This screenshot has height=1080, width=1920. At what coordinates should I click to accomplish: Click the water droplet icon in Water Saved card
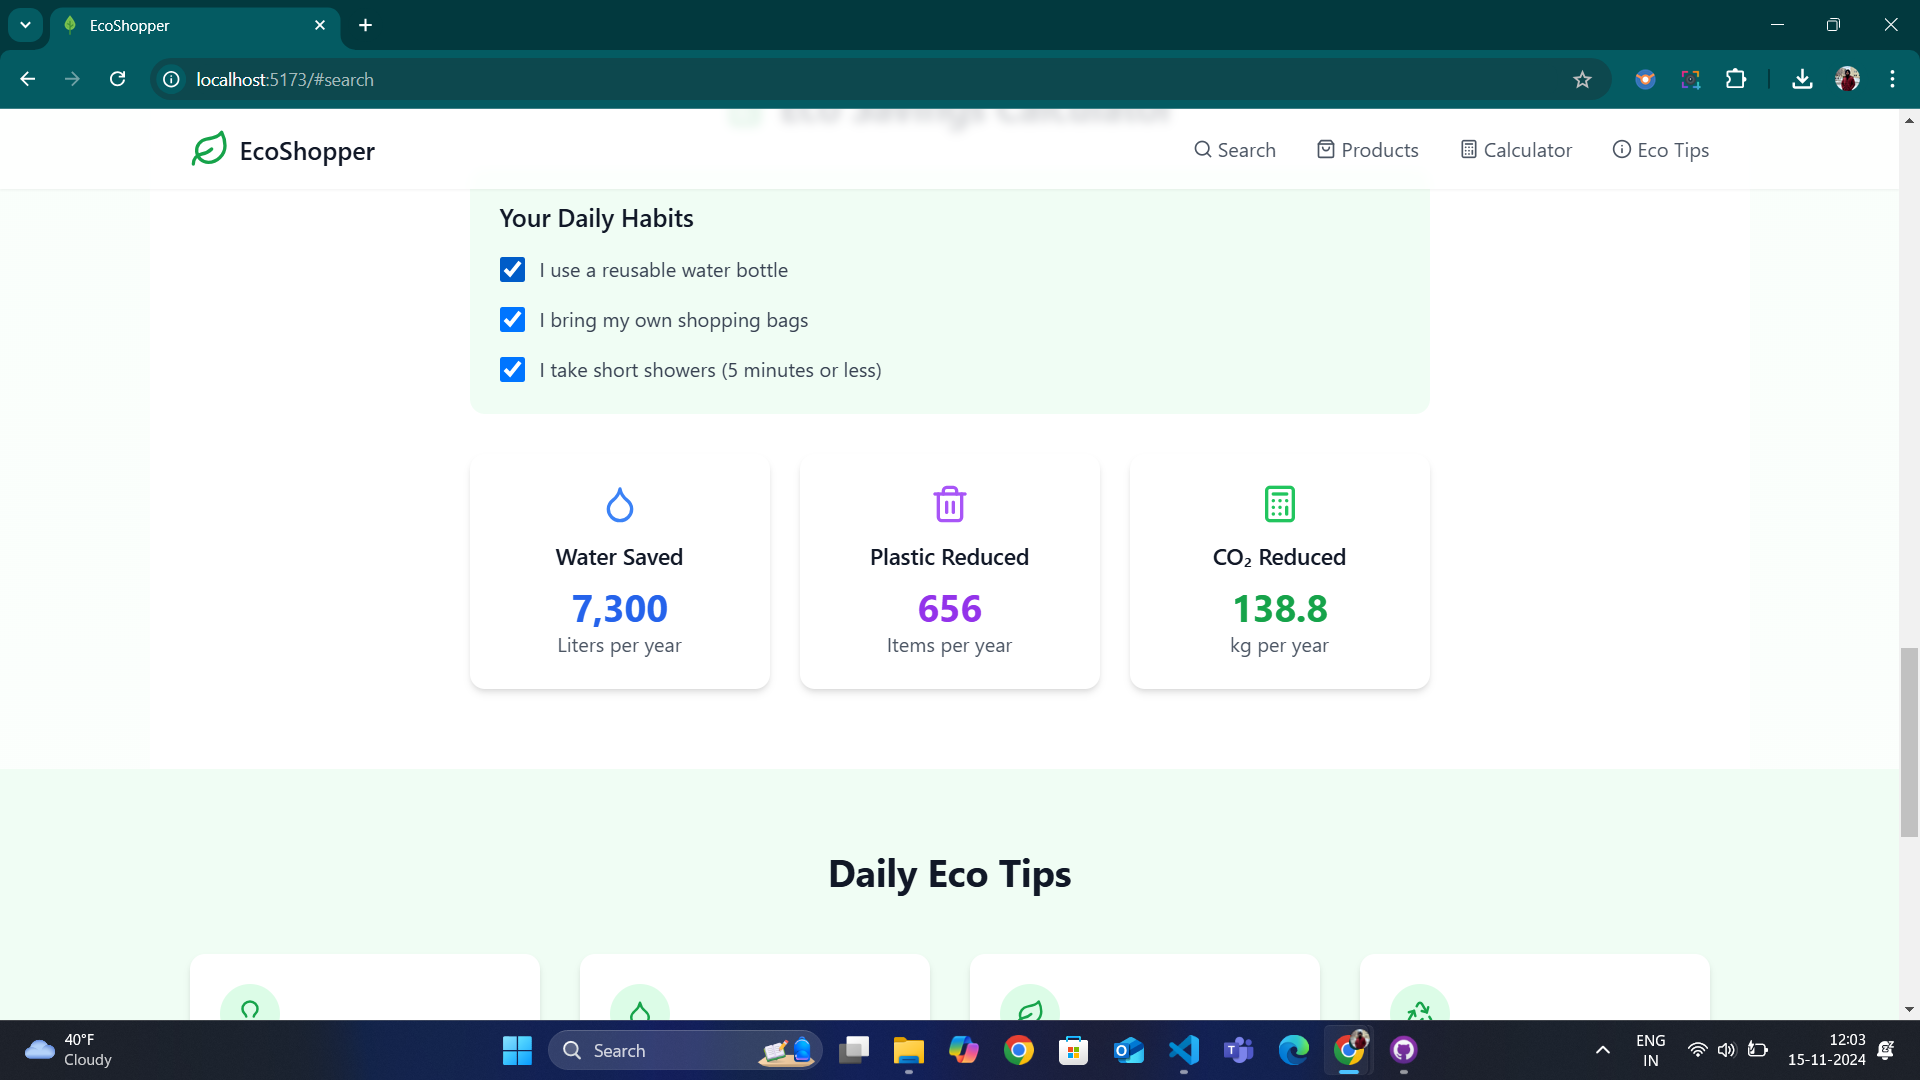pyautogui.click(x=620, y=505)
